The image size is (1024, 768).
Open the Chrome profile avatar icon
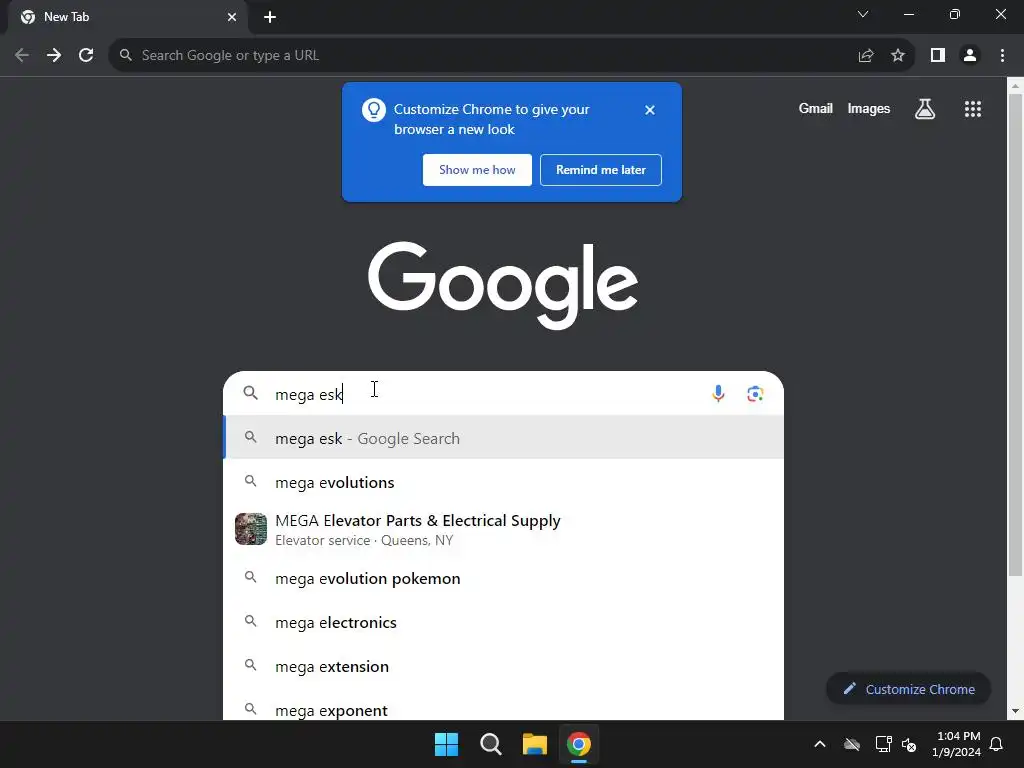pyautogui.click(x=970, y=56)
